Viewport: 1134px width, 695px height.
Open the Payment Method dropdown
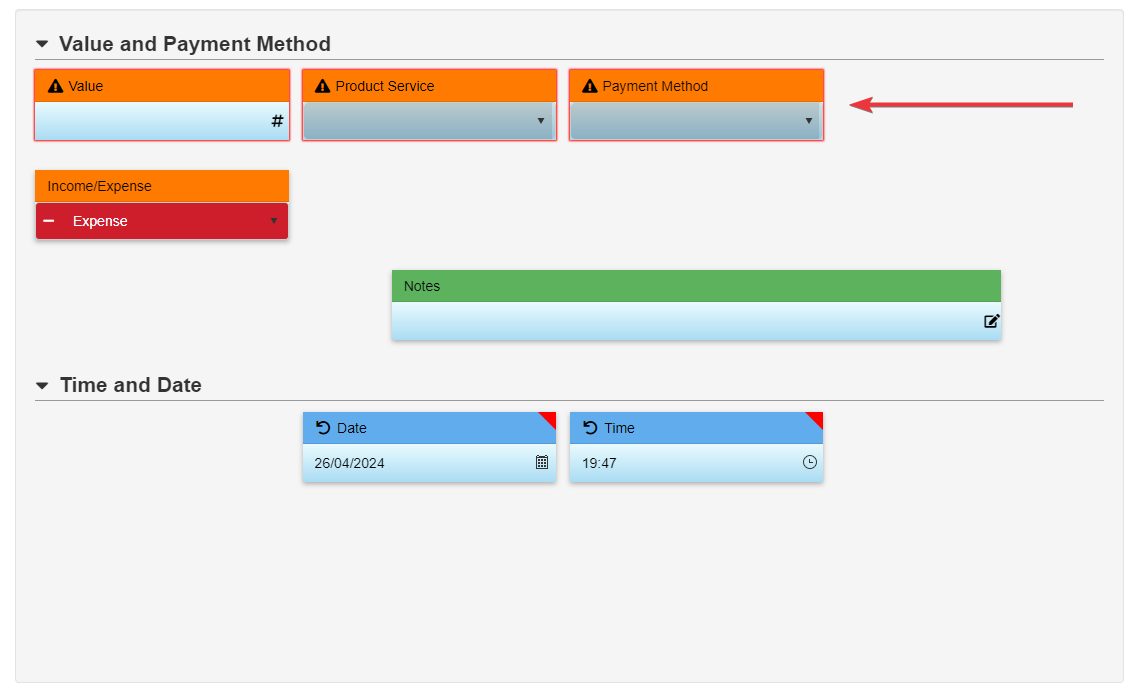click(696, 121)
